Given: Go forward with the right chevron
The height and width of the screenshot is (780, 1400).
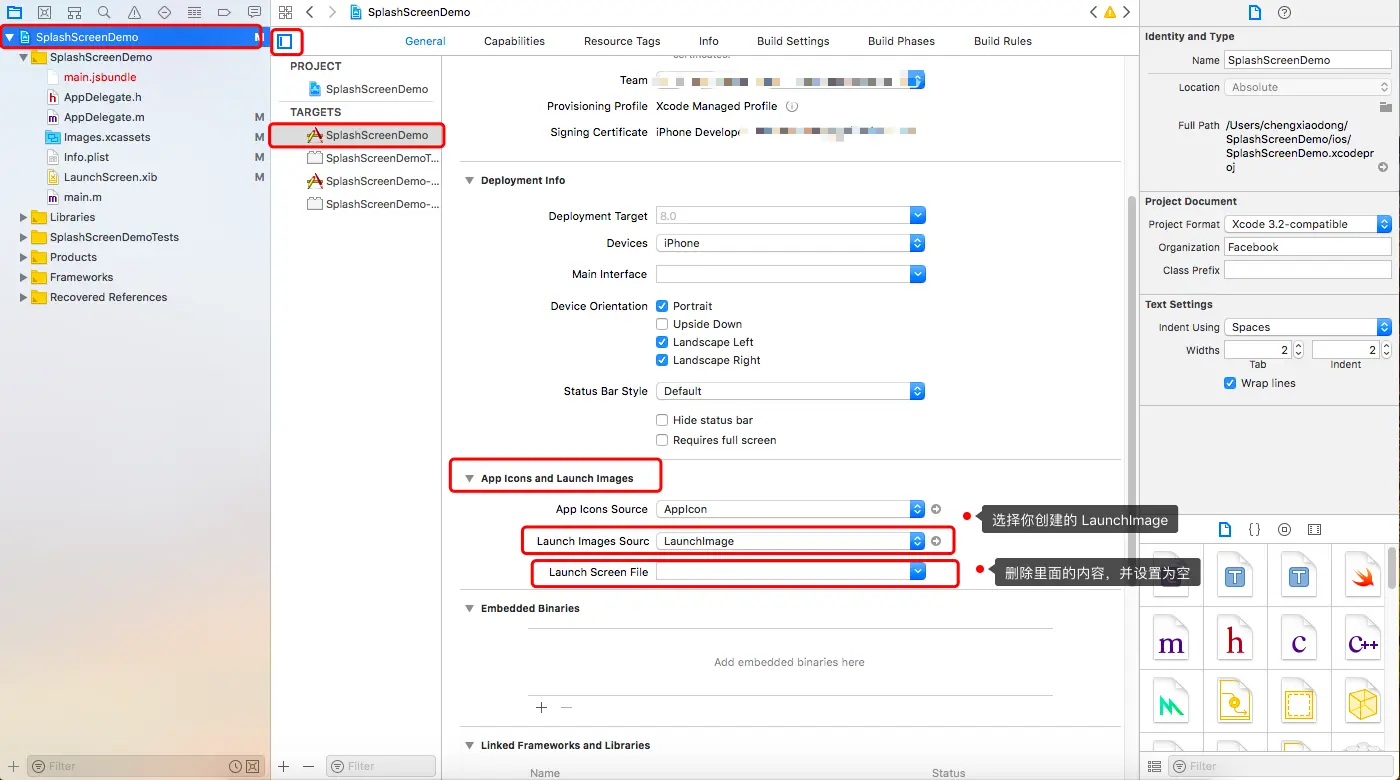Looking at the screenshot, I should coord(332,12).
